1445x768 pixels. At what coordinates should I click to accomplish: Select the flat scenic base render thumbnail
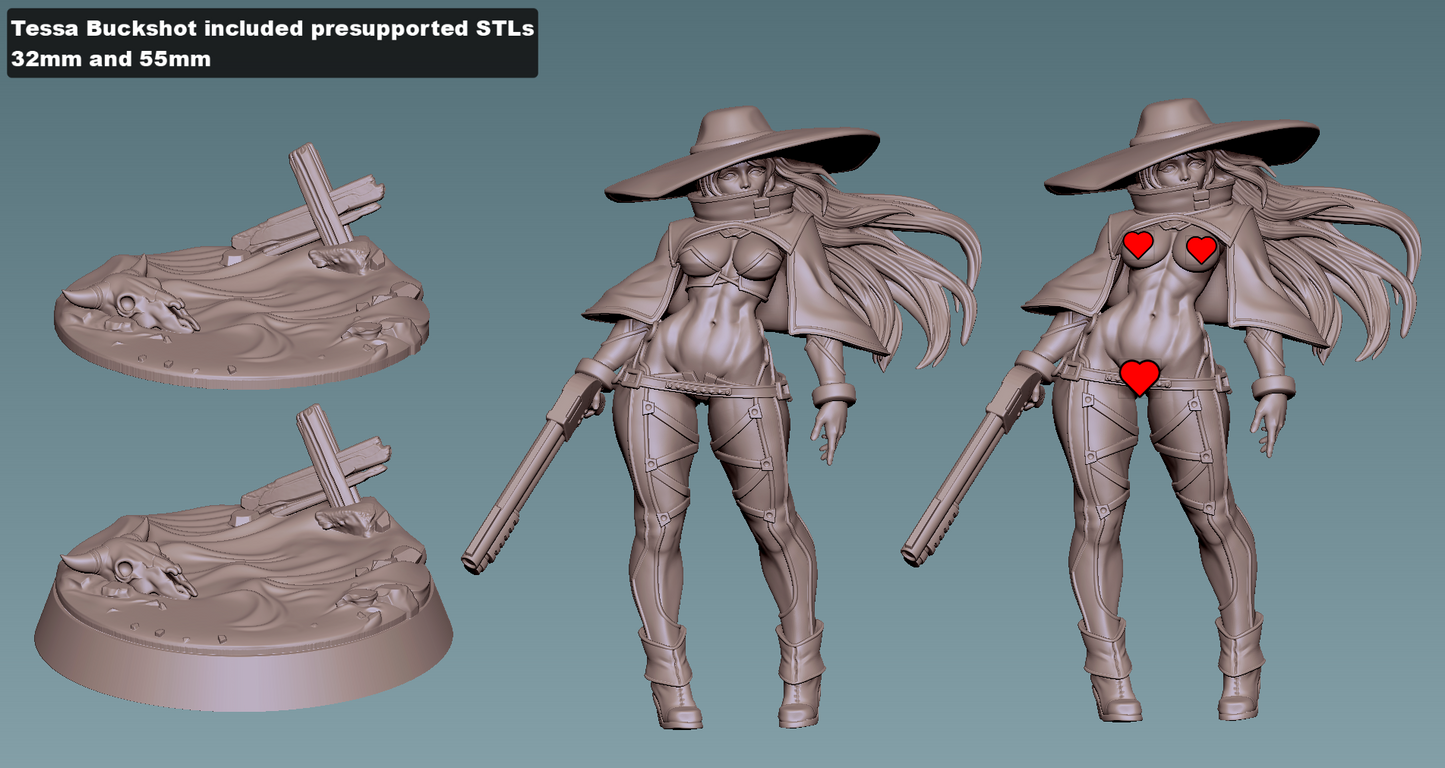click(x=241, y=267)
